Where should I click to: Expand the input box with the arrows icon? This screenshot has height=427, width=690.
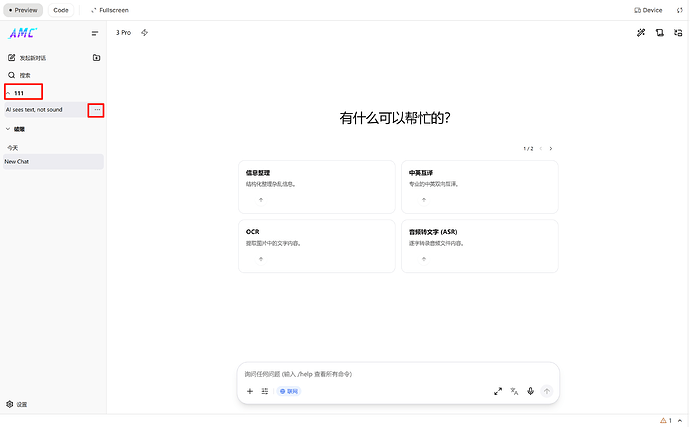pos(498,391)
